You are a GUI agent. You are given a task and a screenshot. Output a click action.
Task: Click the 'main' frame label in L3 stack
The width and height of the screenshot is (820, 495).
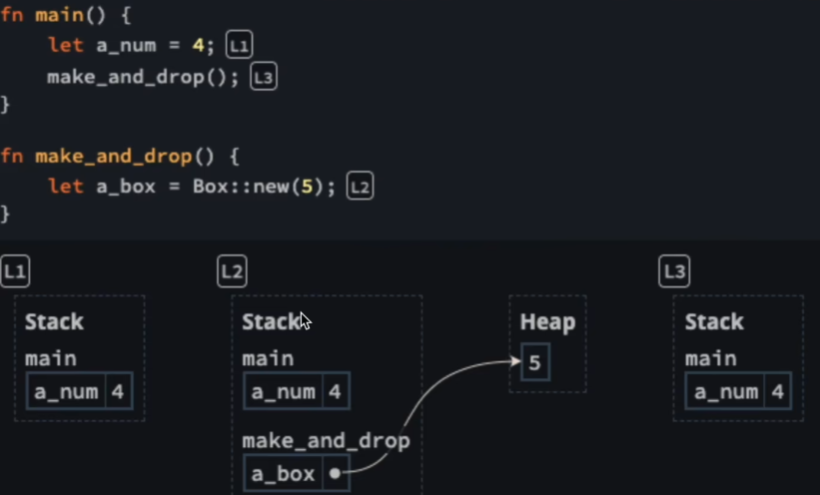[710, 358]
